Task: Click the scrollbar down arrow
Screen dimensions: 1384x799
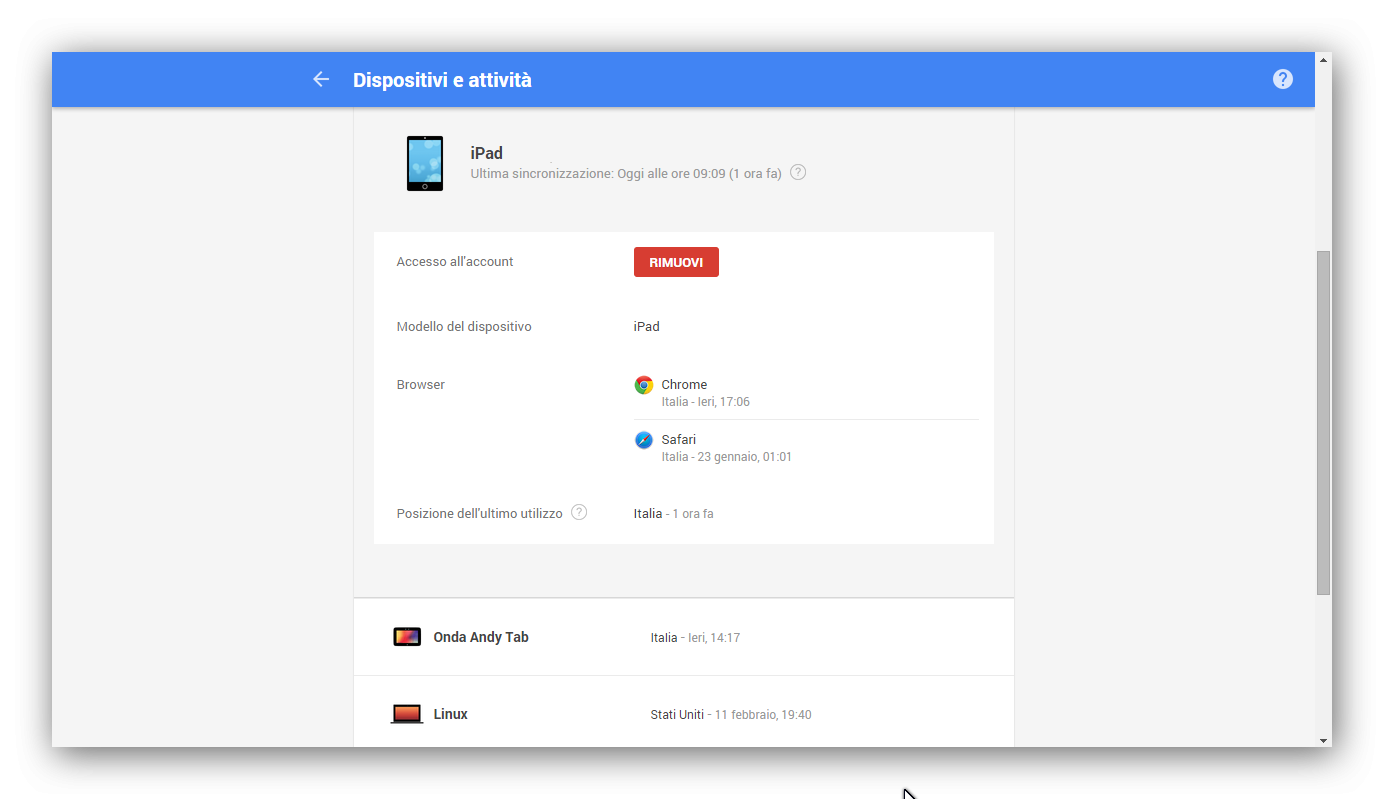Action: (x=1324, y=740)
